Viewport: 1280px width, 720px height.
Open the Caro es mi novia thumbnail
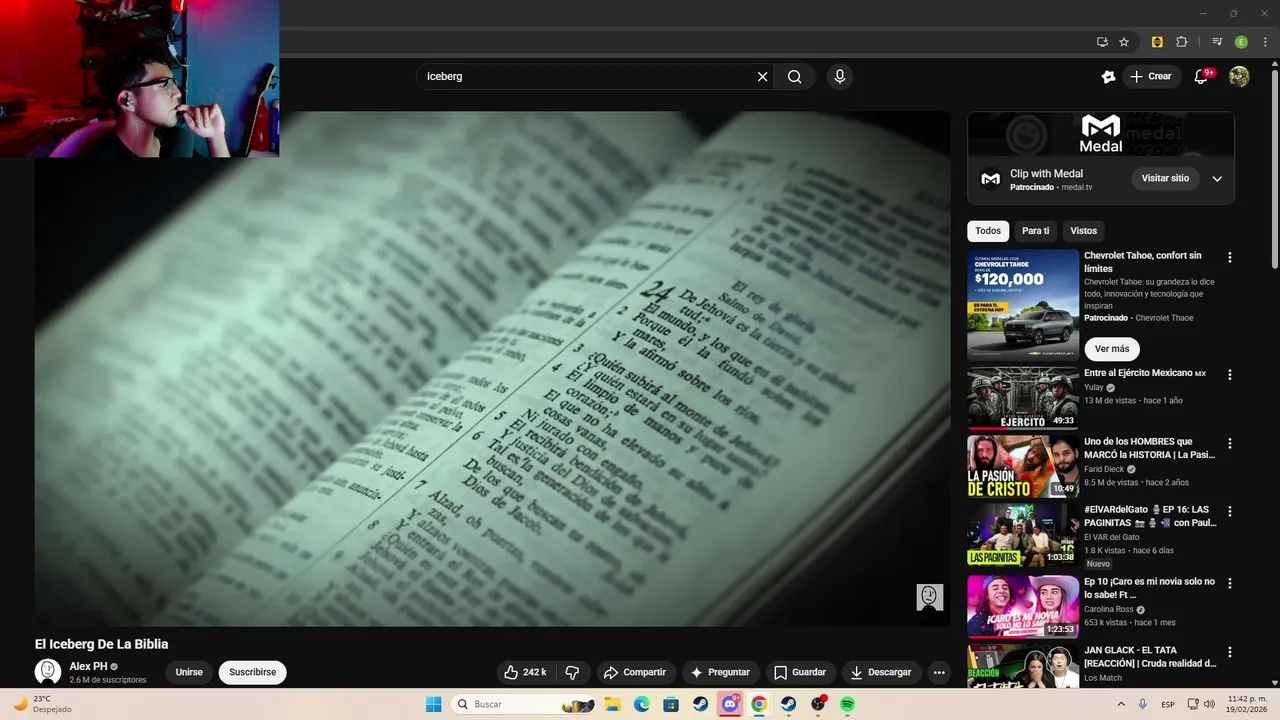click(1023, 606)
